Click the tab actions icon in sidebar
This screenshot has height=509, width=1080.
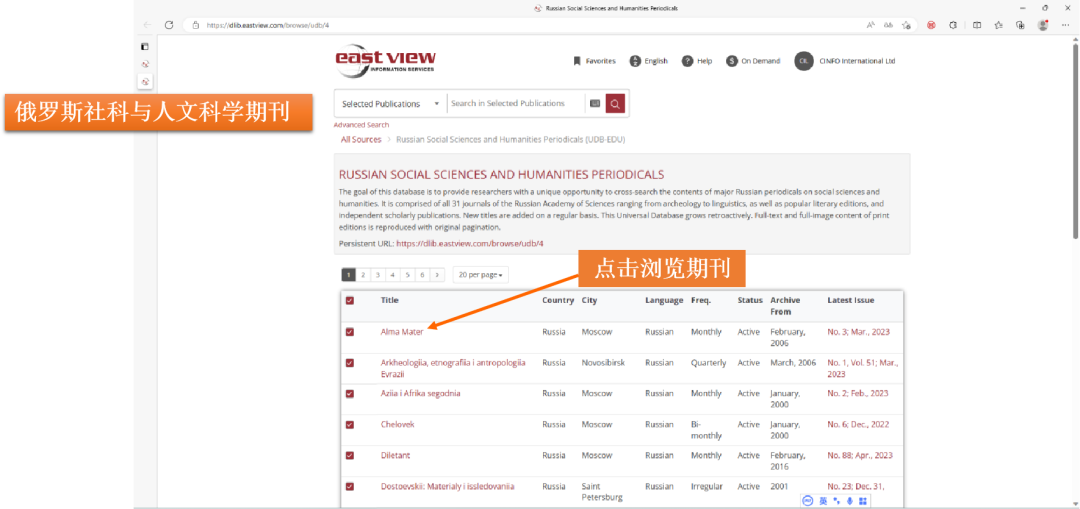click(145, 47)
